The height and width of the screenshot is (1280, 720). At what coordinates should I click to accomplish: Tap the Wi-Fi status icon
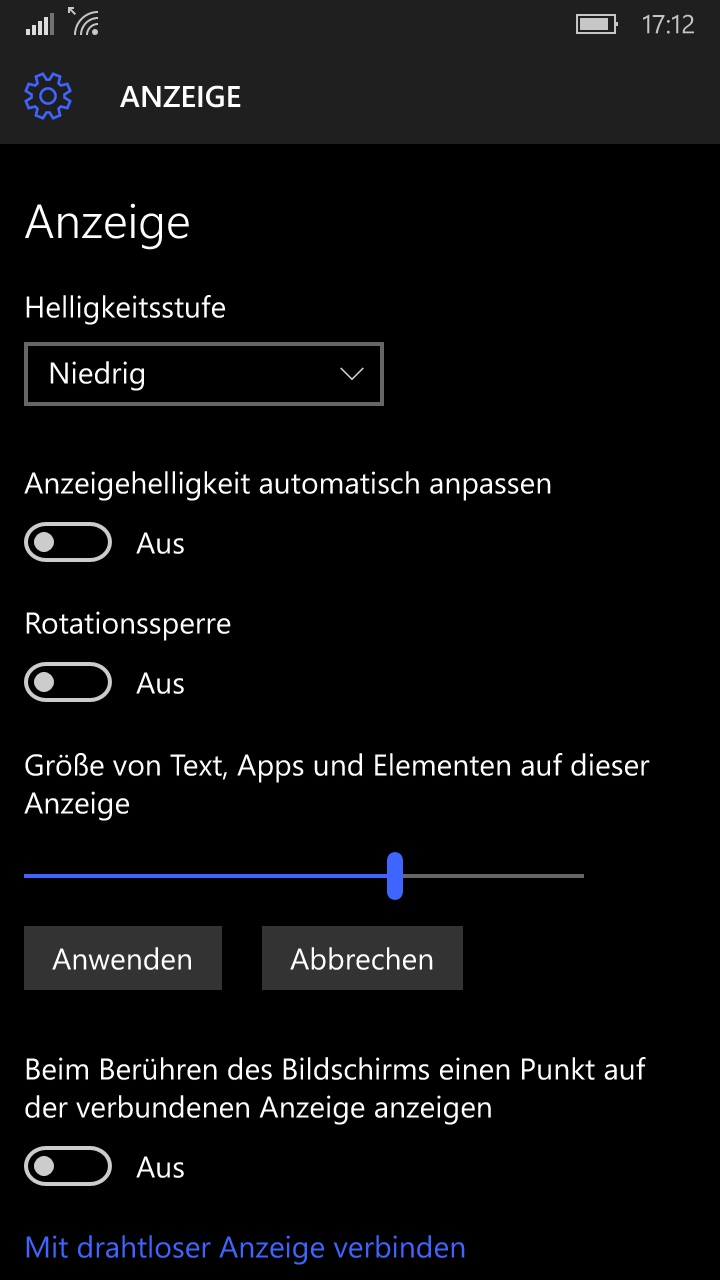(85, 21)
